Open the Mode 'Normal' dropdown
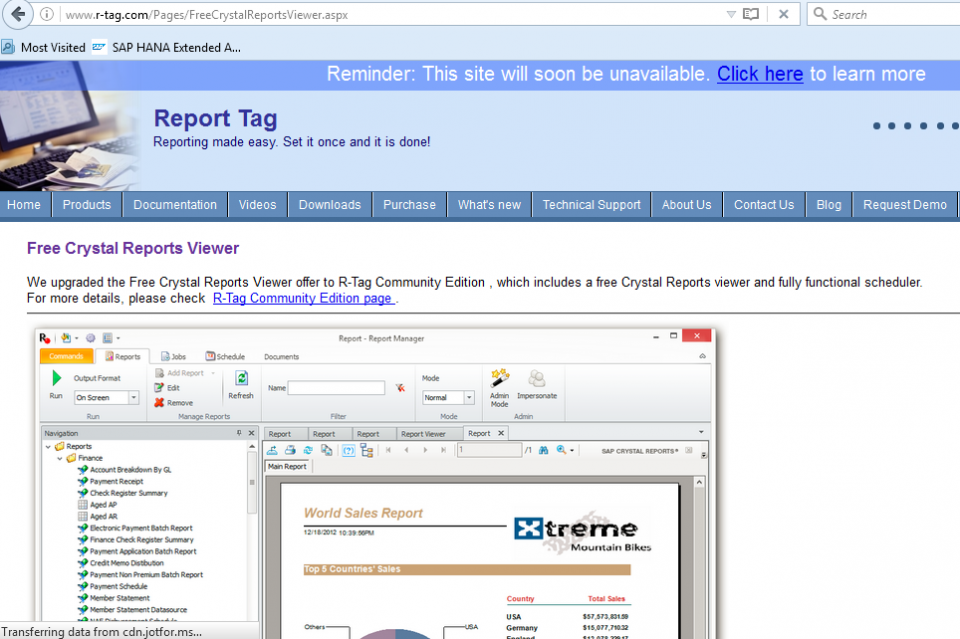 (448, 398)
